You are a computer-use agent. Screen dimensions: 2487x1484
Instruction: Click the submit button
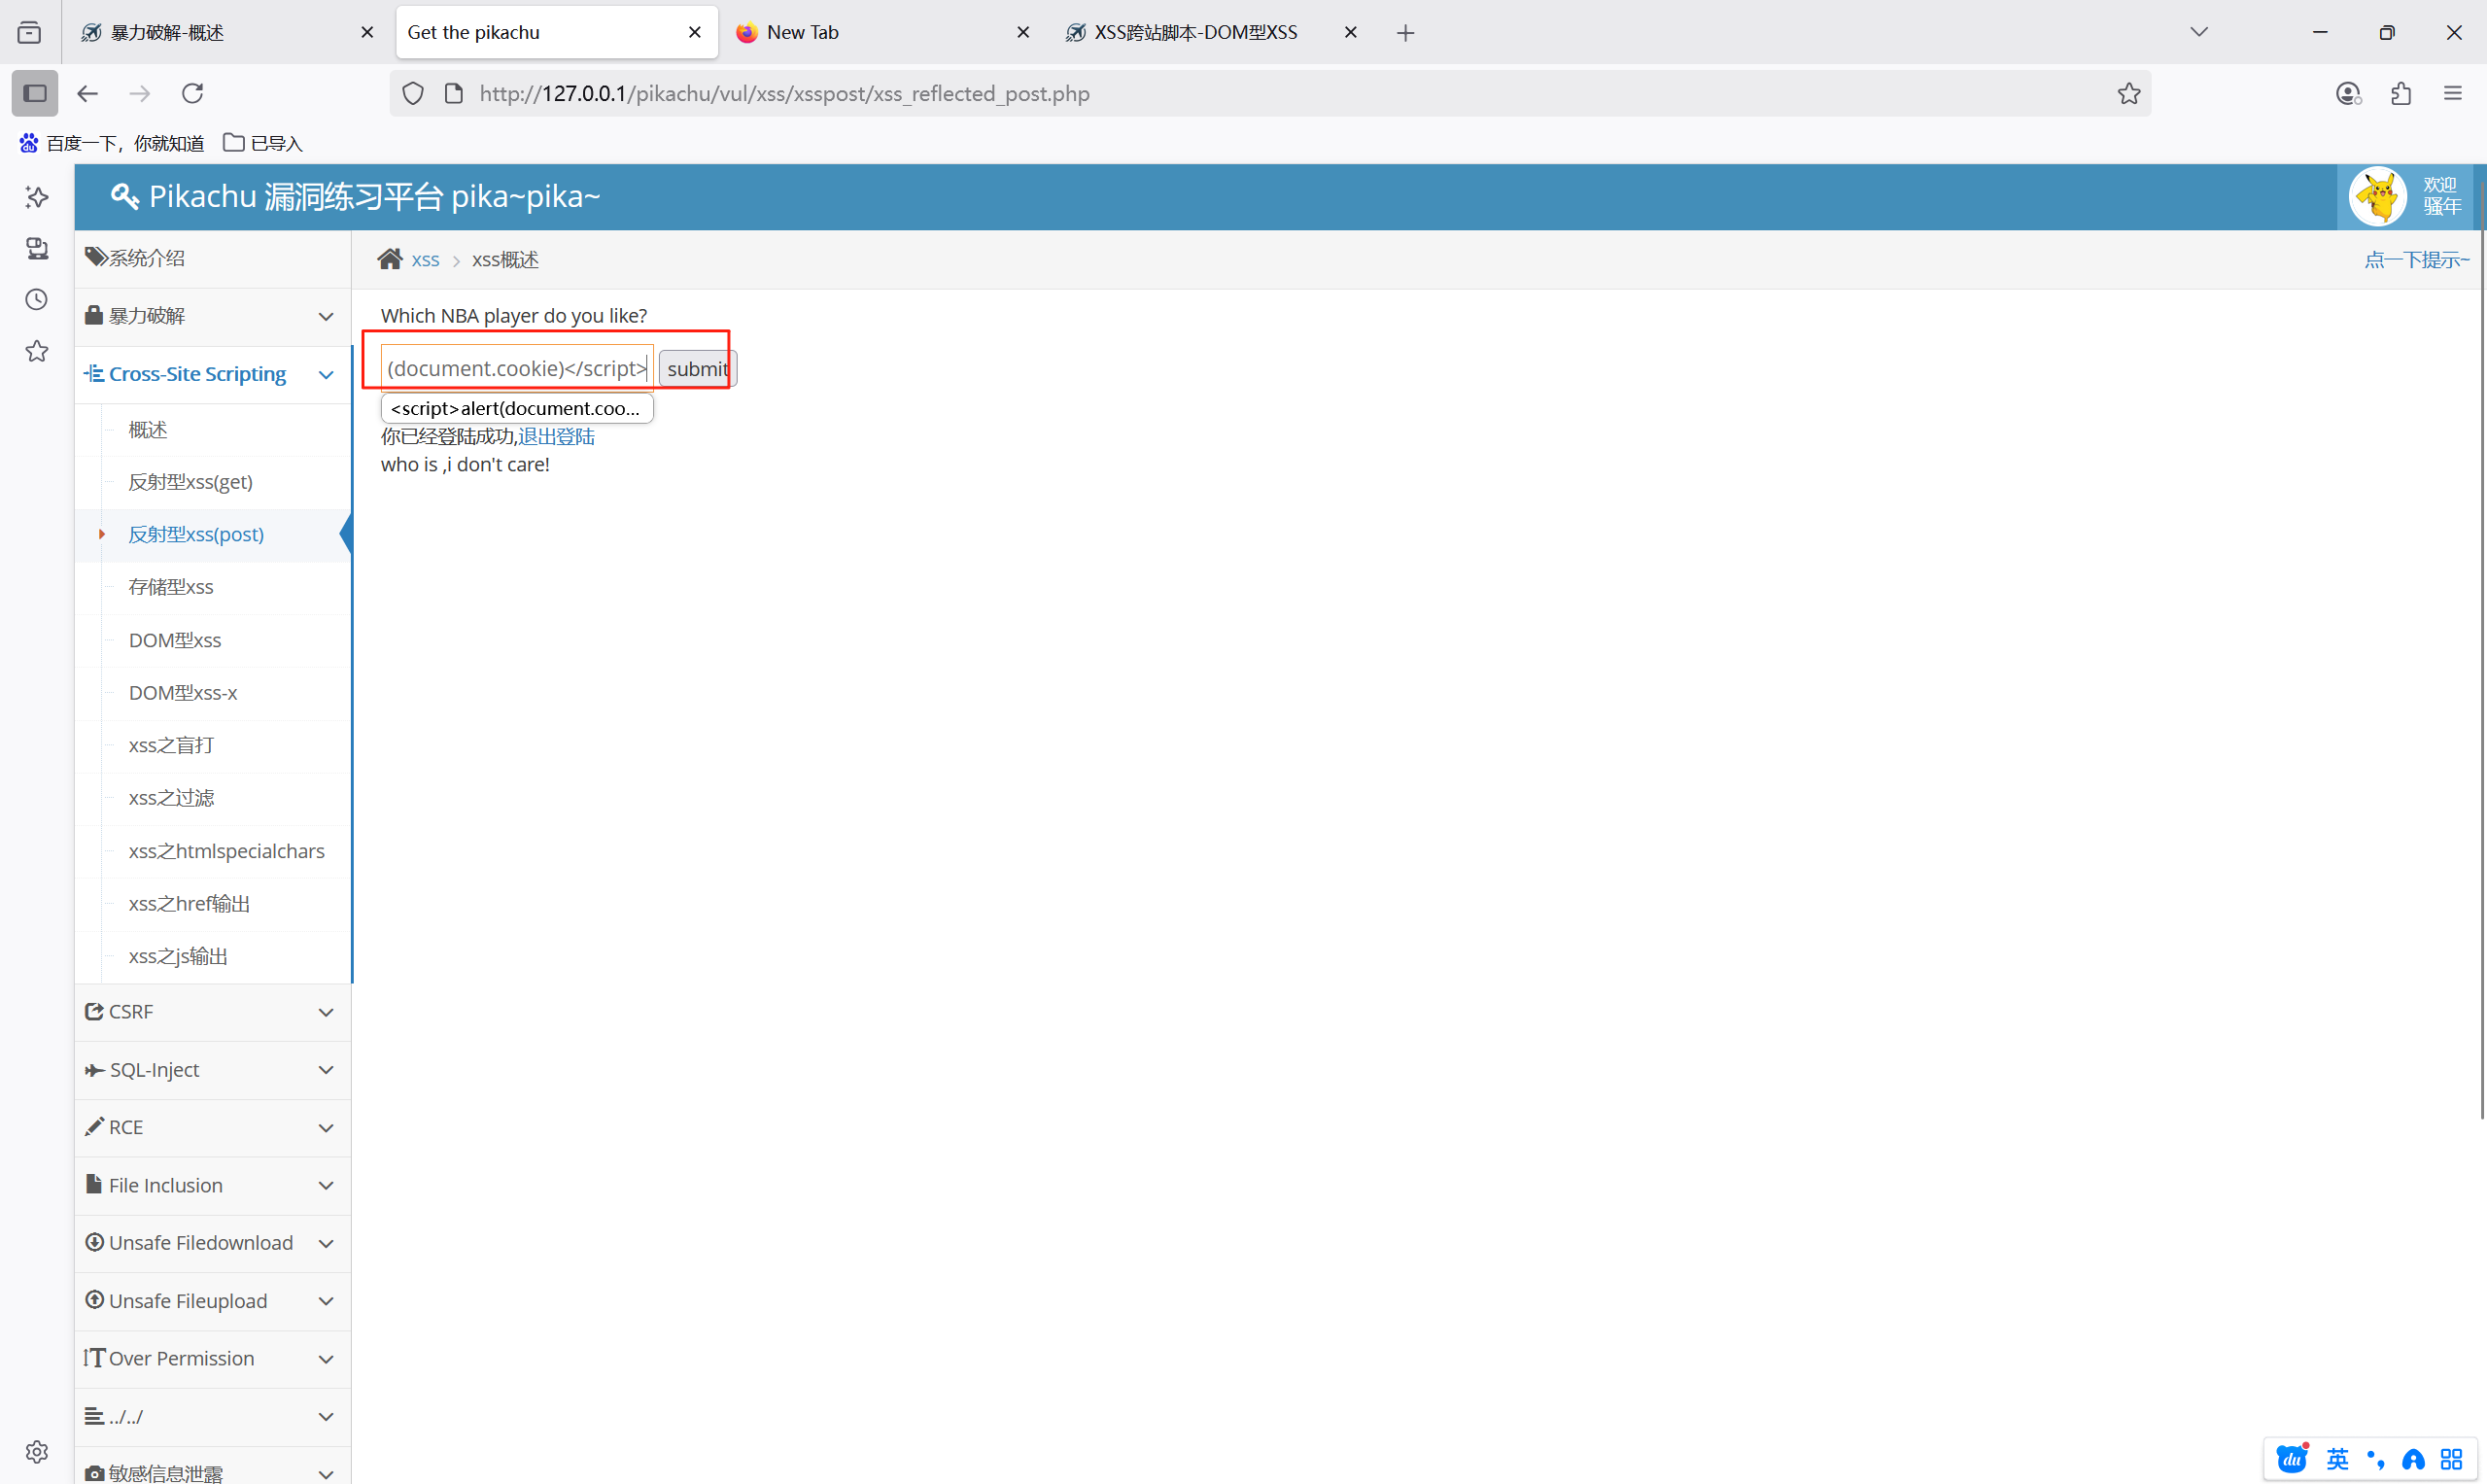coord(697,369)
